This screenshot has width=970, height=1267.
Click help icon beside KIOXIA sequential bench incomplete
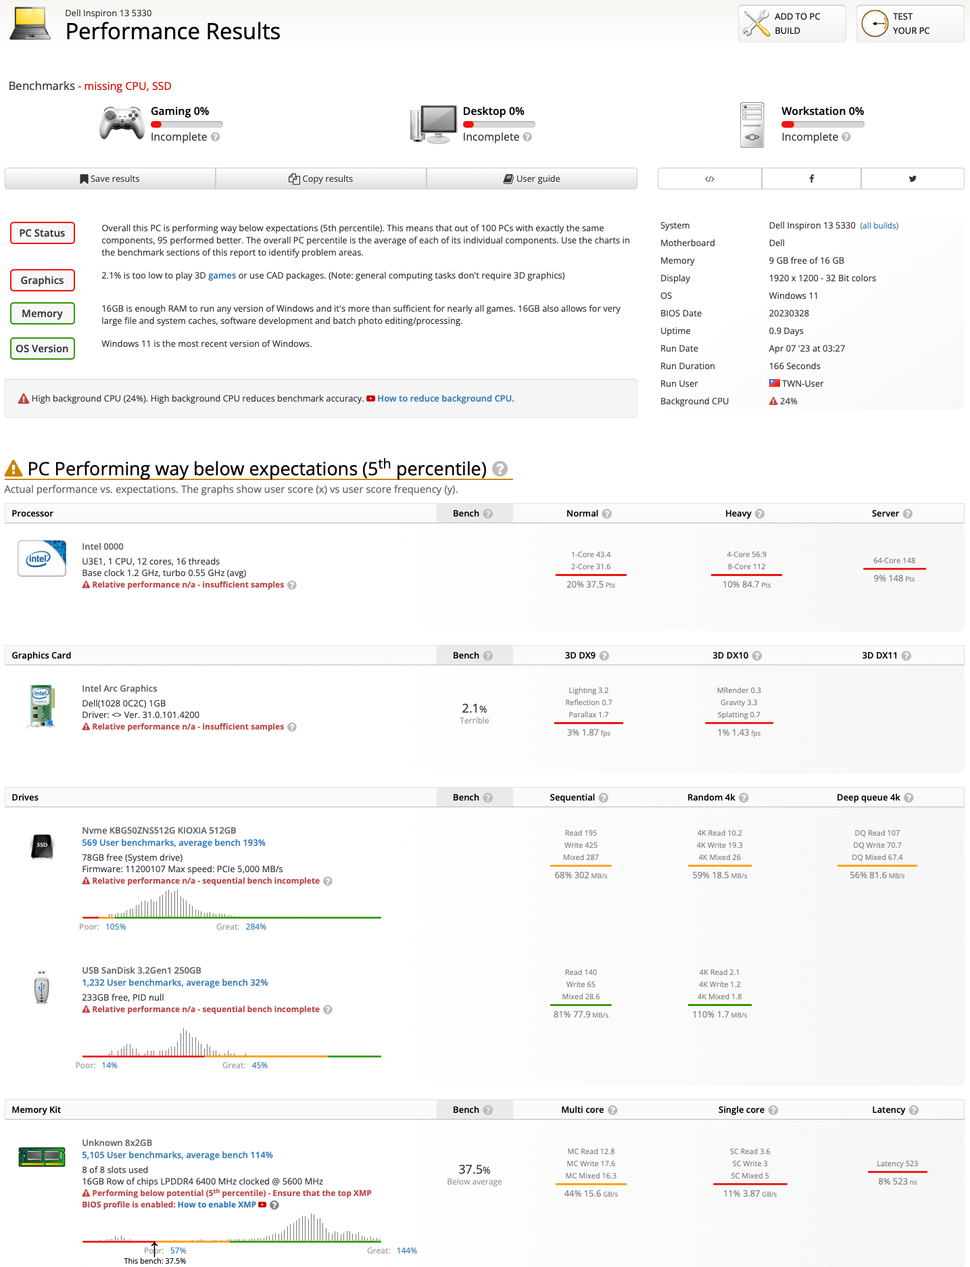coord(328,881)
